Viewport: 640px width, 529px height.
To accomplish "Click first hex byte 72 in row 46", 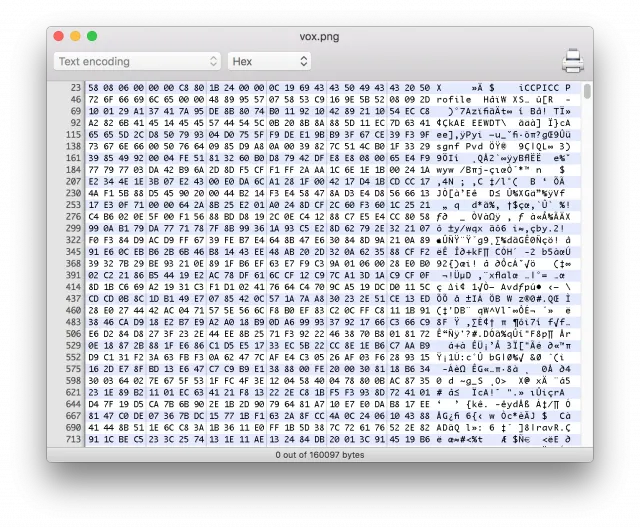I will (93, 100).
